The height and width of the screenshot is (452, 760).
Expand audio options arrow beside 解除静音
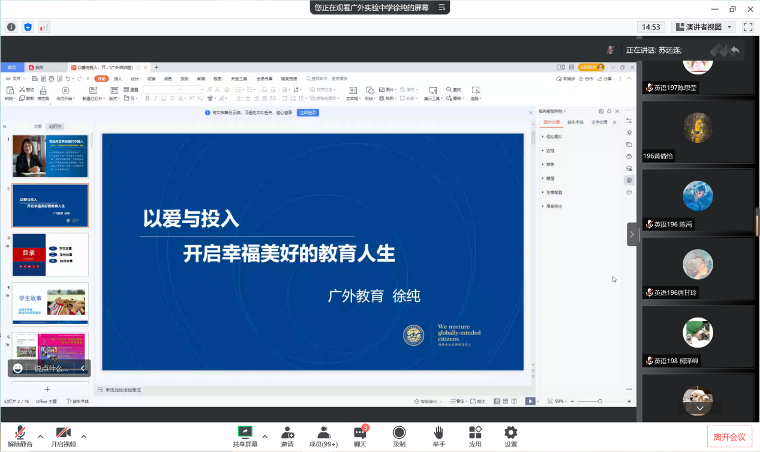(x=41, y=436)
